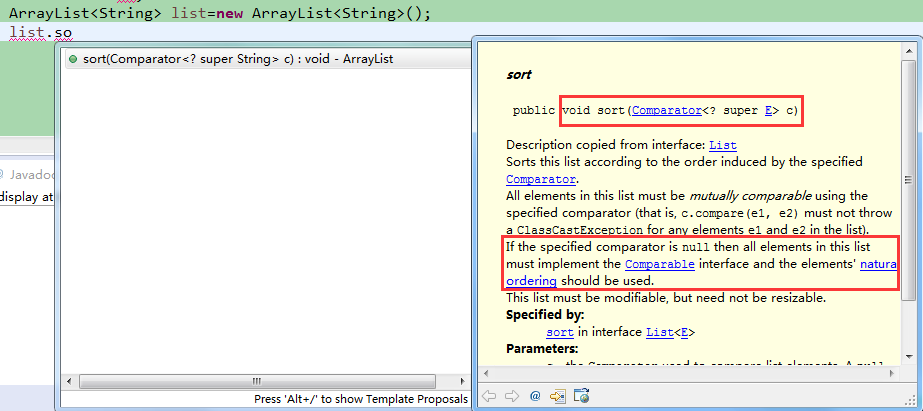
Task: Click the Open Declaration icon with yellow arrow
Action: coord(557,396)
